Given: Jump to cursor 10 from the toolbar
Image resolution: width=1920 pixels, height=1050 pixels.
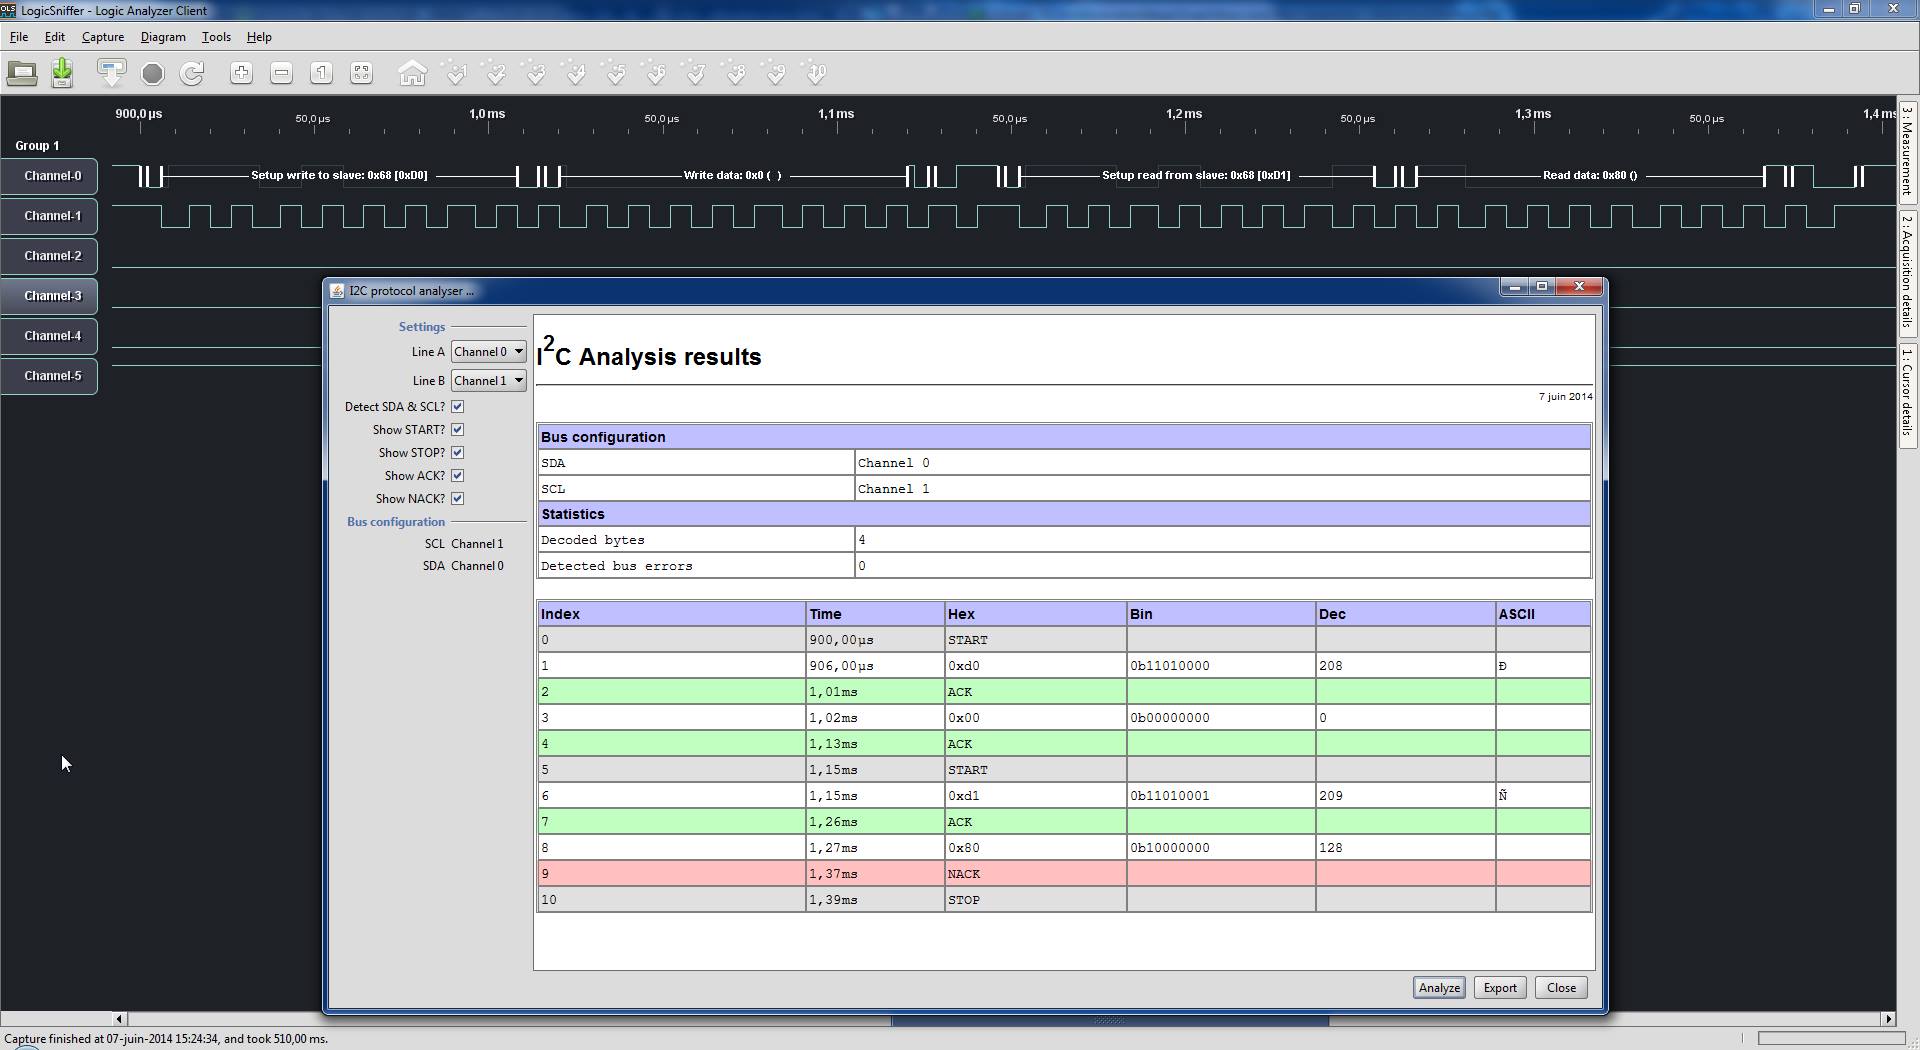Looking at the screenshot, I should click(816, 73).
